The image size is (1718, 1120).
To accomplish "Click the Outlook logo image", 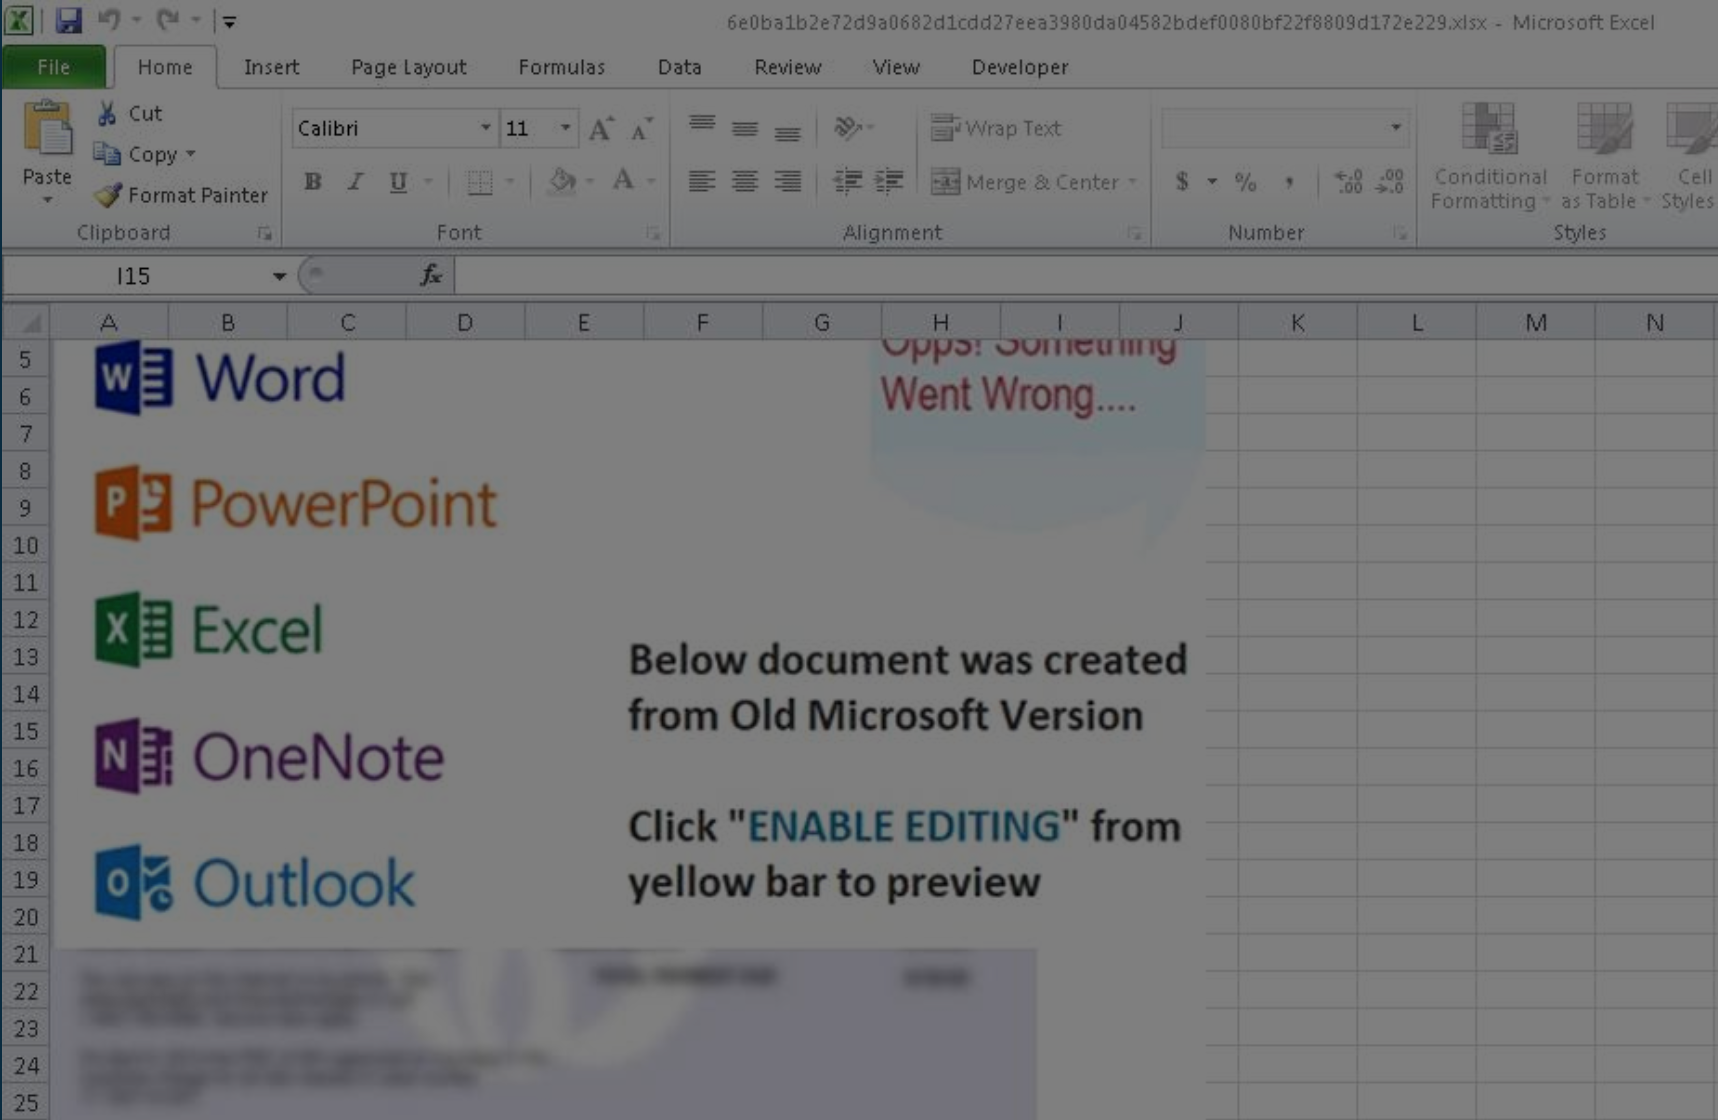I will click(254, 883).
